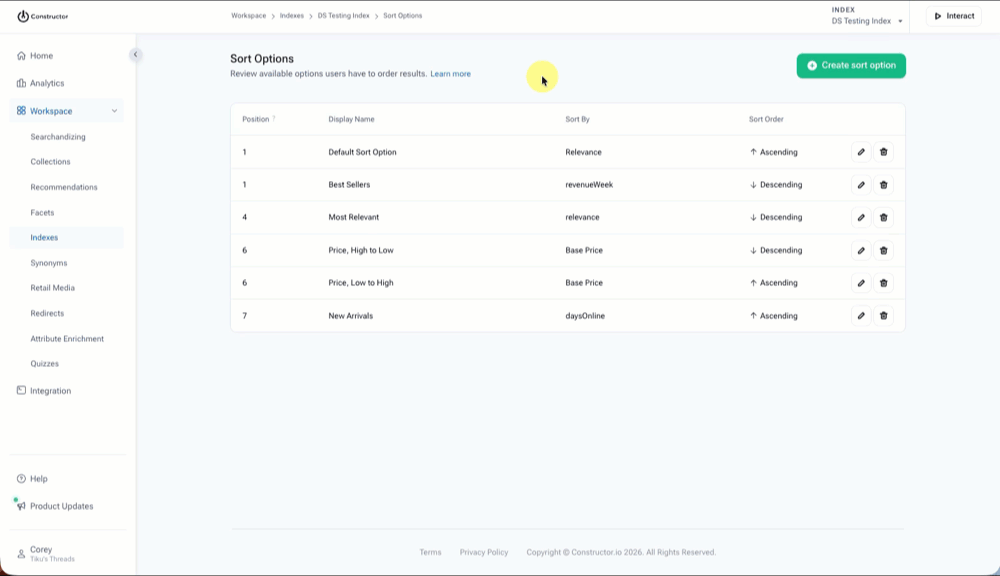Click the Position column help icon

(274, 118)
